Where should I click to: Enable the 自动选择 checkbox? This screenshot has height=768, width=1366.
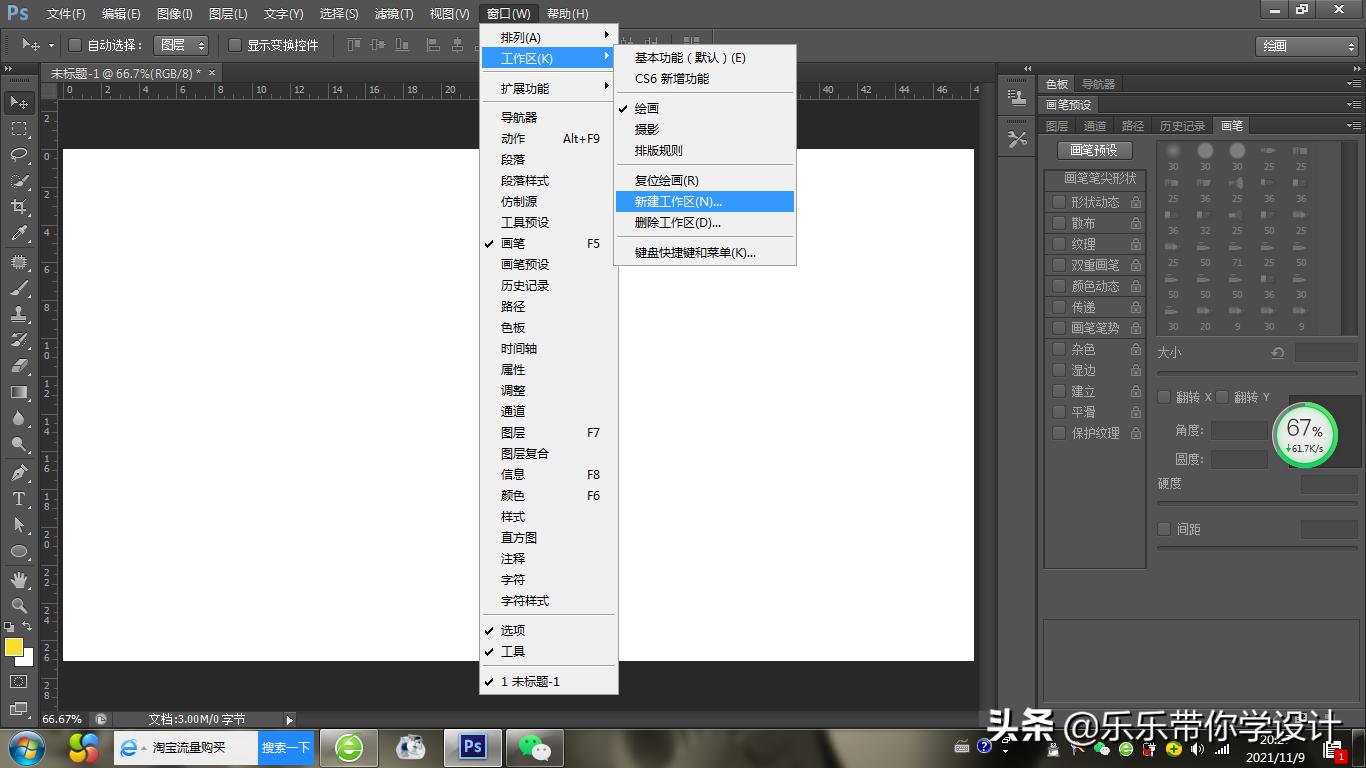(75, 45)
